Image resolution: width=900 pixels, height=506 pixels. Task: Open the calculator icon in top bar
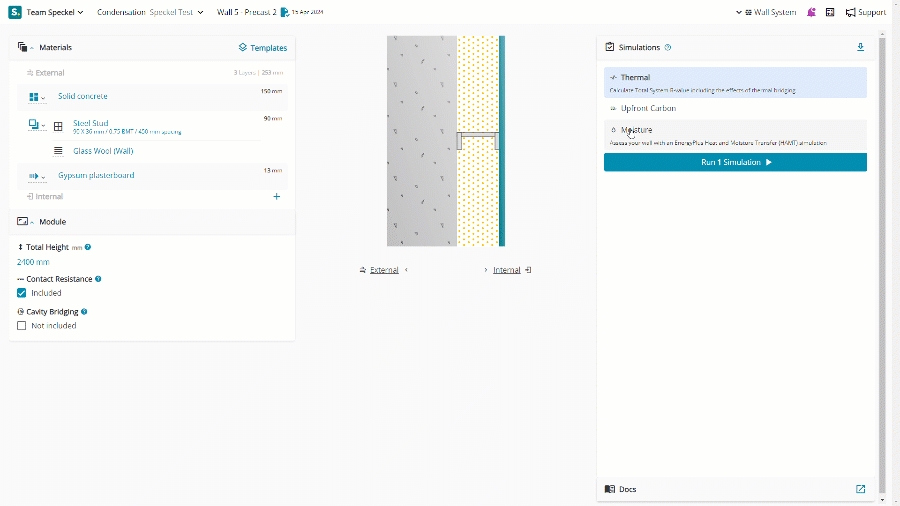coord(830,12)
